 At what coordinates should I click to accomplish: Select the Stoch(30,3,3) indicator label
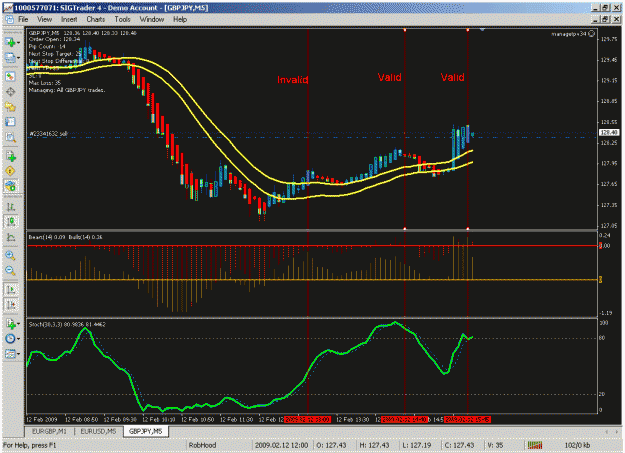coord(67,325)
